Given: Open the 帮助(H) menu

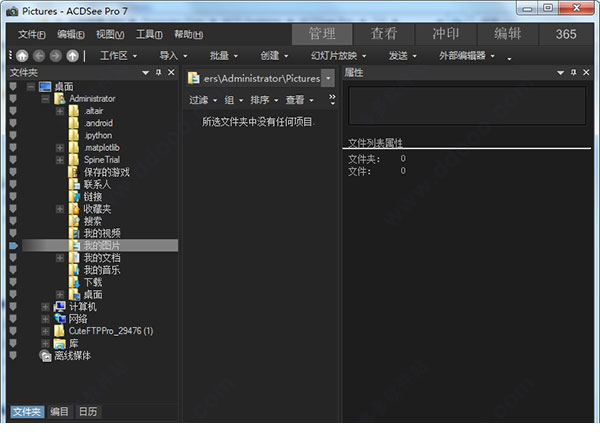Looking at the screenshot, I should coord(188,34).
